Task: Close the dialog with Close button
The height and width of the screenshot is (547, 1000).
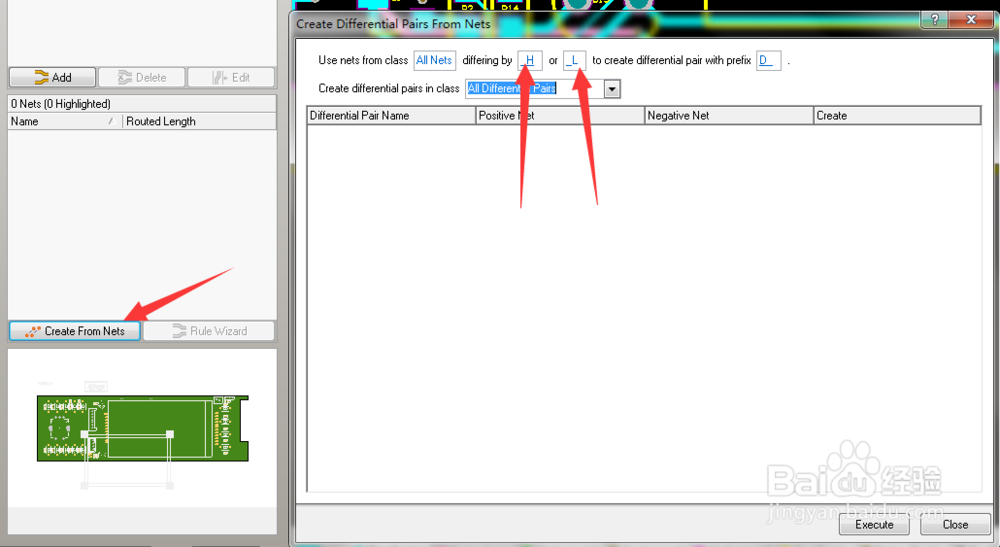Action: click(955, 525)
